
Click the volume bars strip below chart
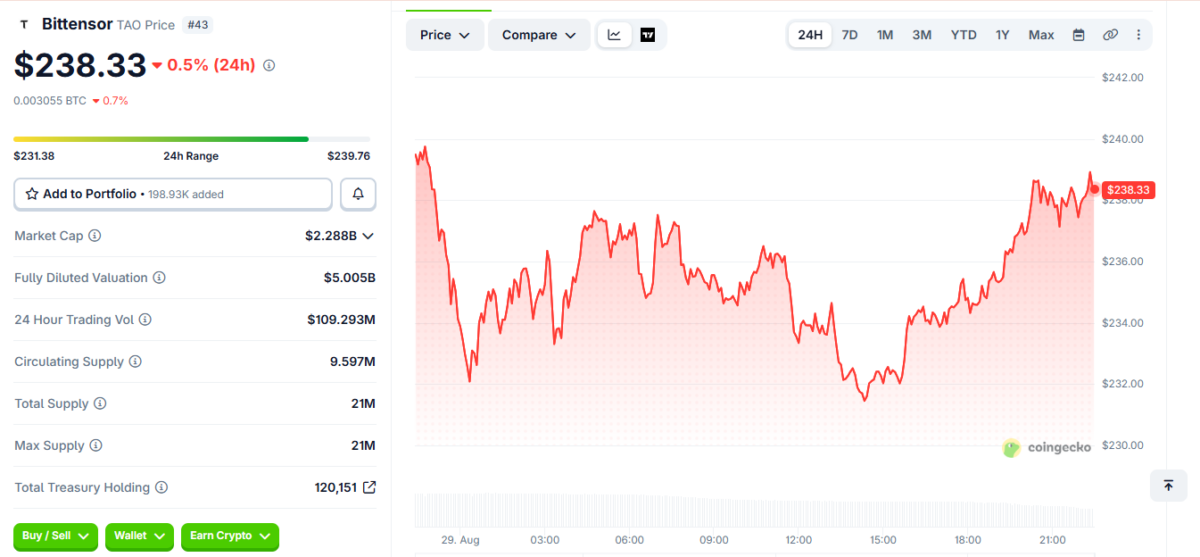click(x=755, y=509)
